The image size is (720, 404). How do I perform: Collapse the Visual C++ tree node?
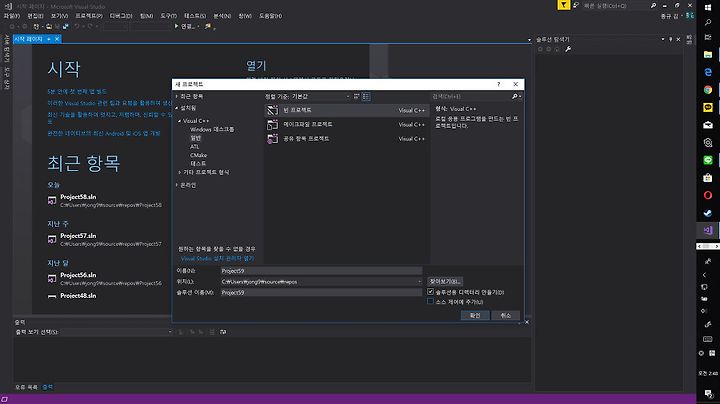tap(180, 121)
